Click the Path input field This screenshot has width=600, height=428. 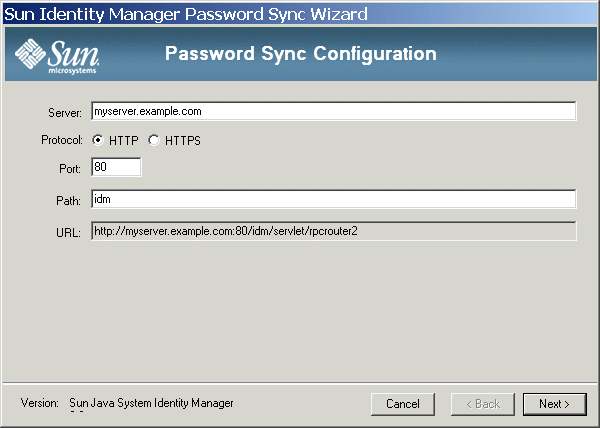[334, 199]
